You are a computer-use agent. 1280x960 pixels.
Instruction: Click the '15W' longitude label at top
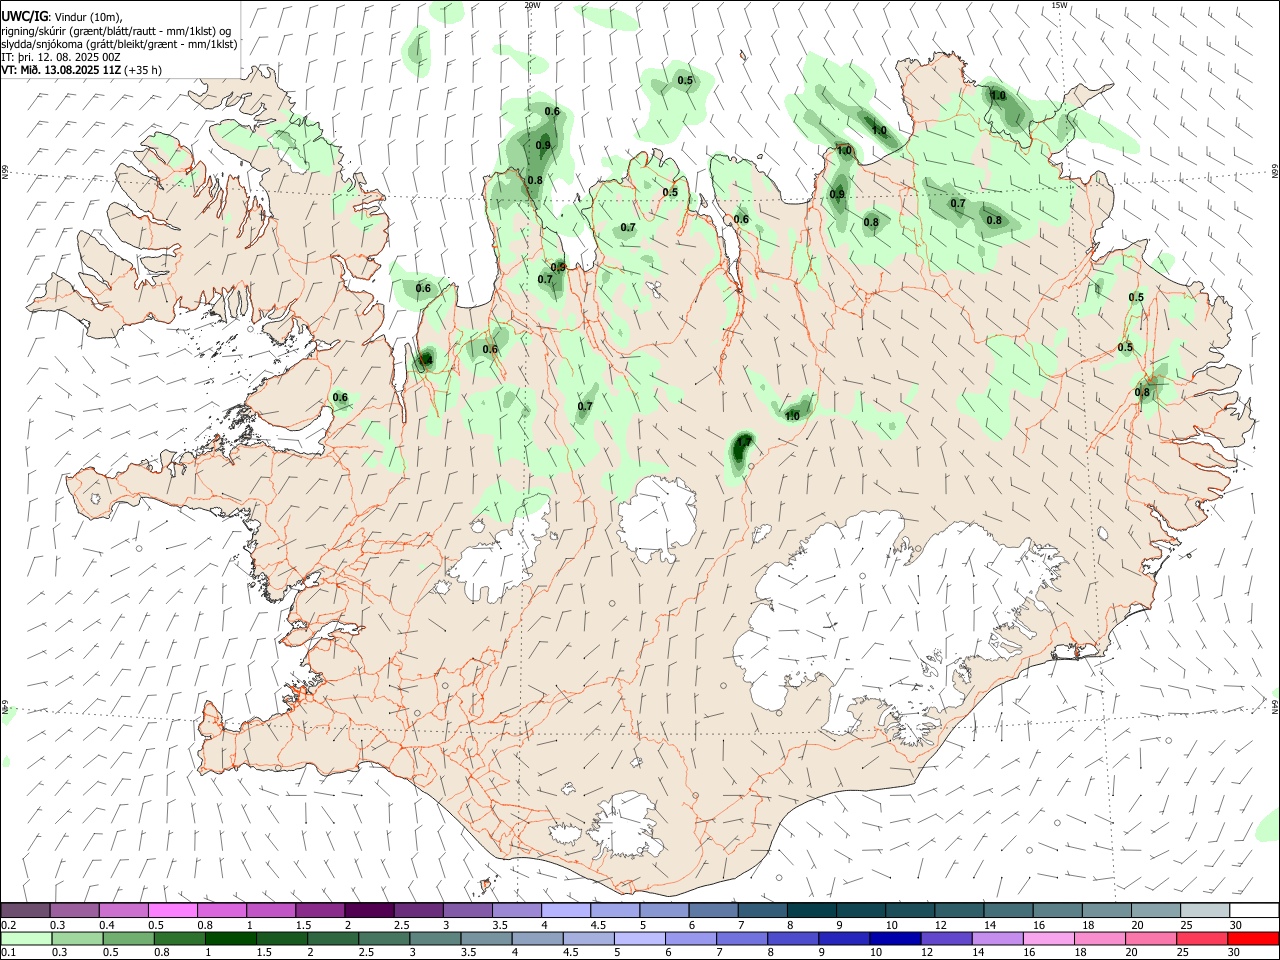(1059, 5)
